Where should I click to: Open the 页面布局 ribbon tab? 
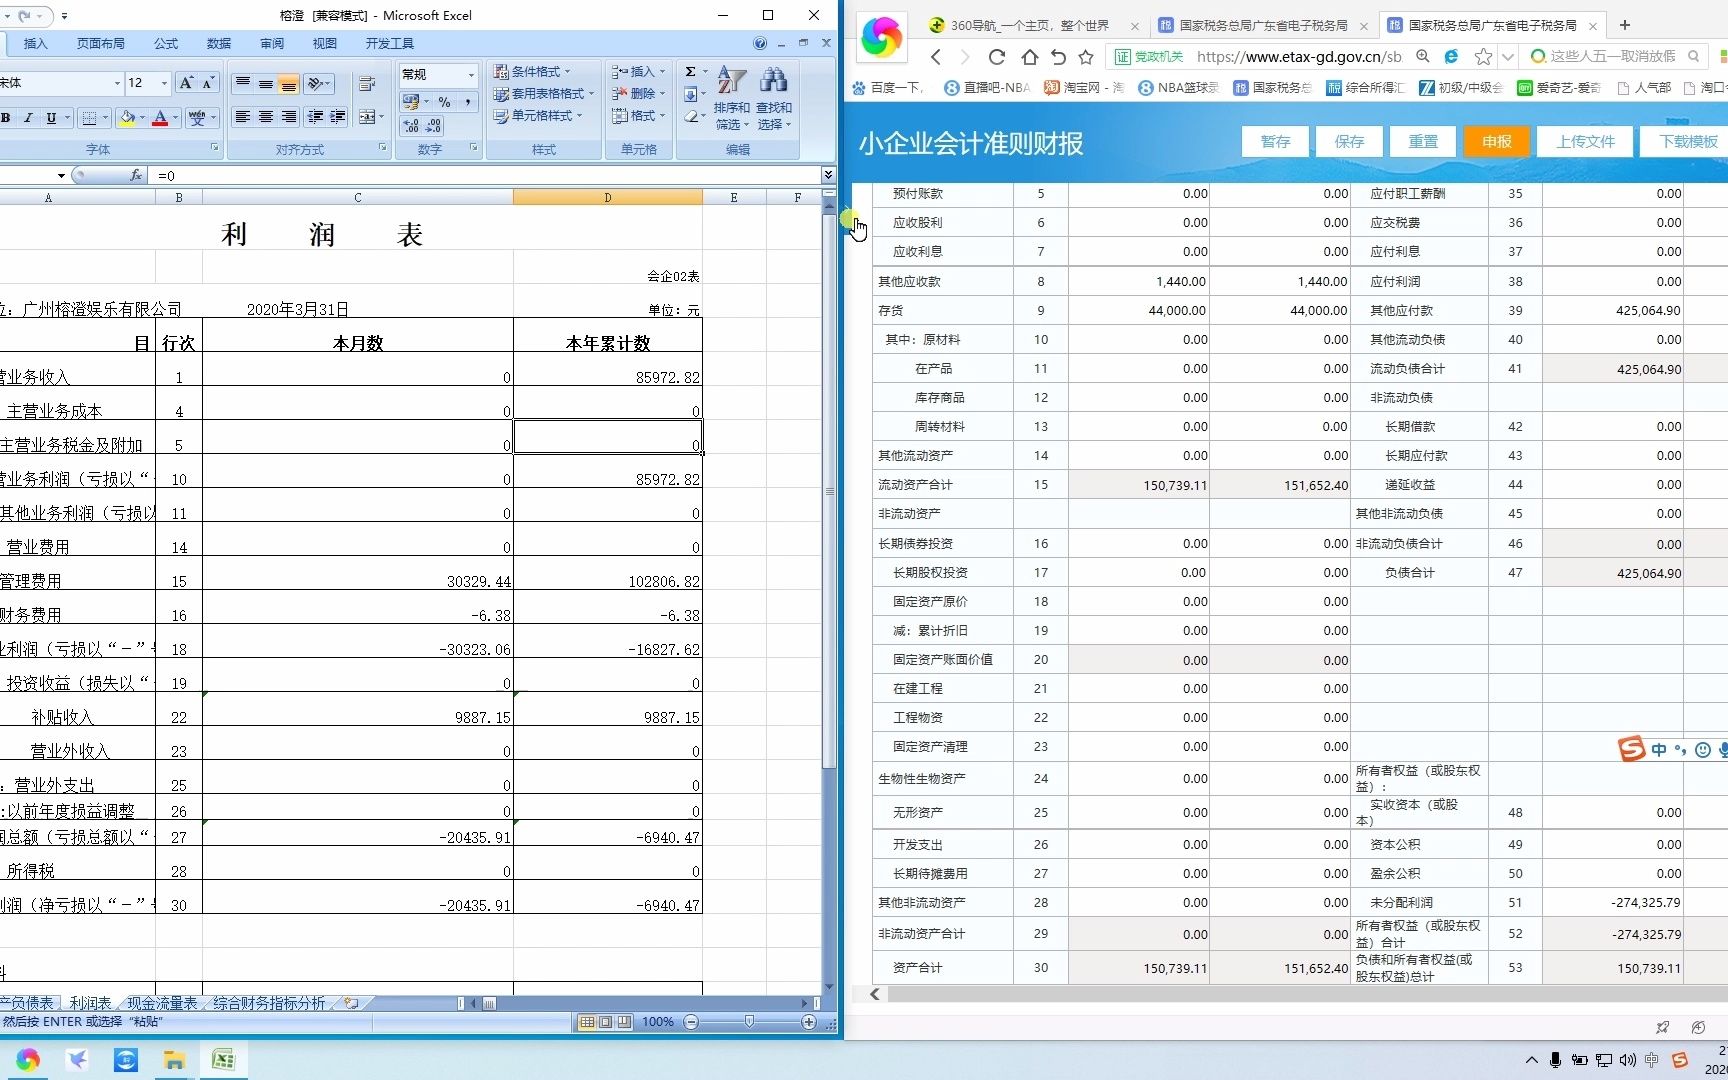click(101, 44)
